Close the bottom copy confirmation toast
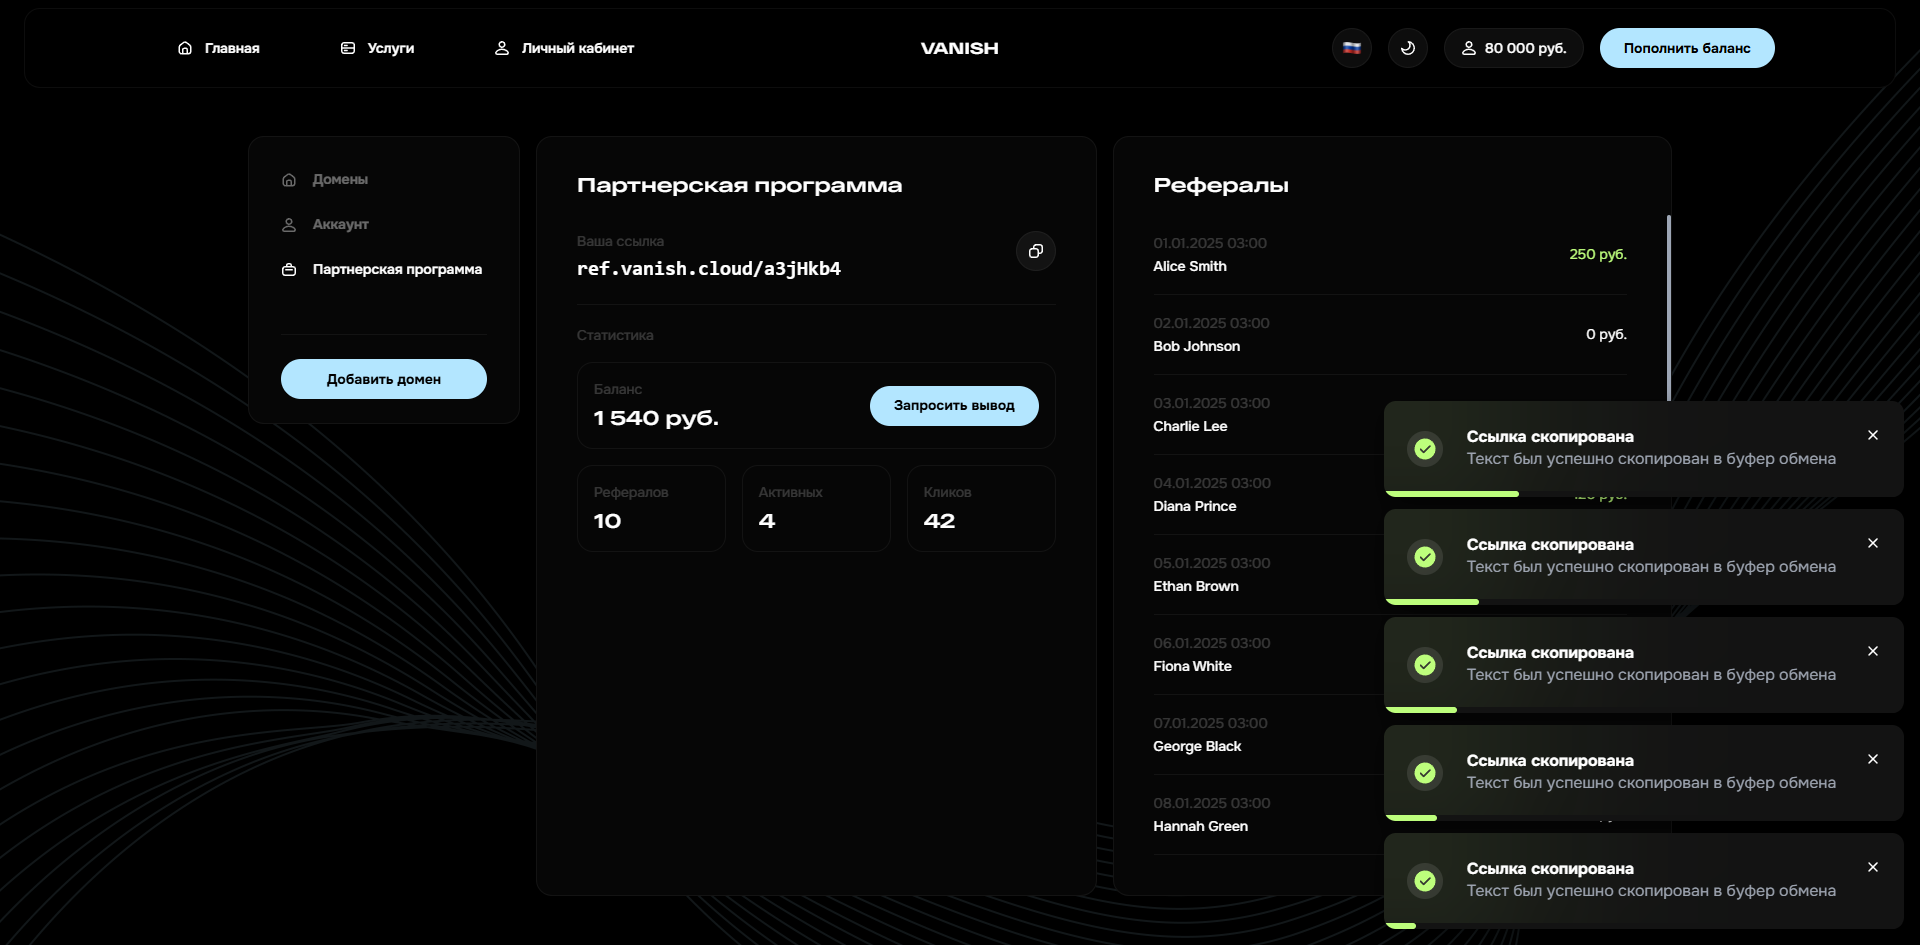 coord(1873,867)
